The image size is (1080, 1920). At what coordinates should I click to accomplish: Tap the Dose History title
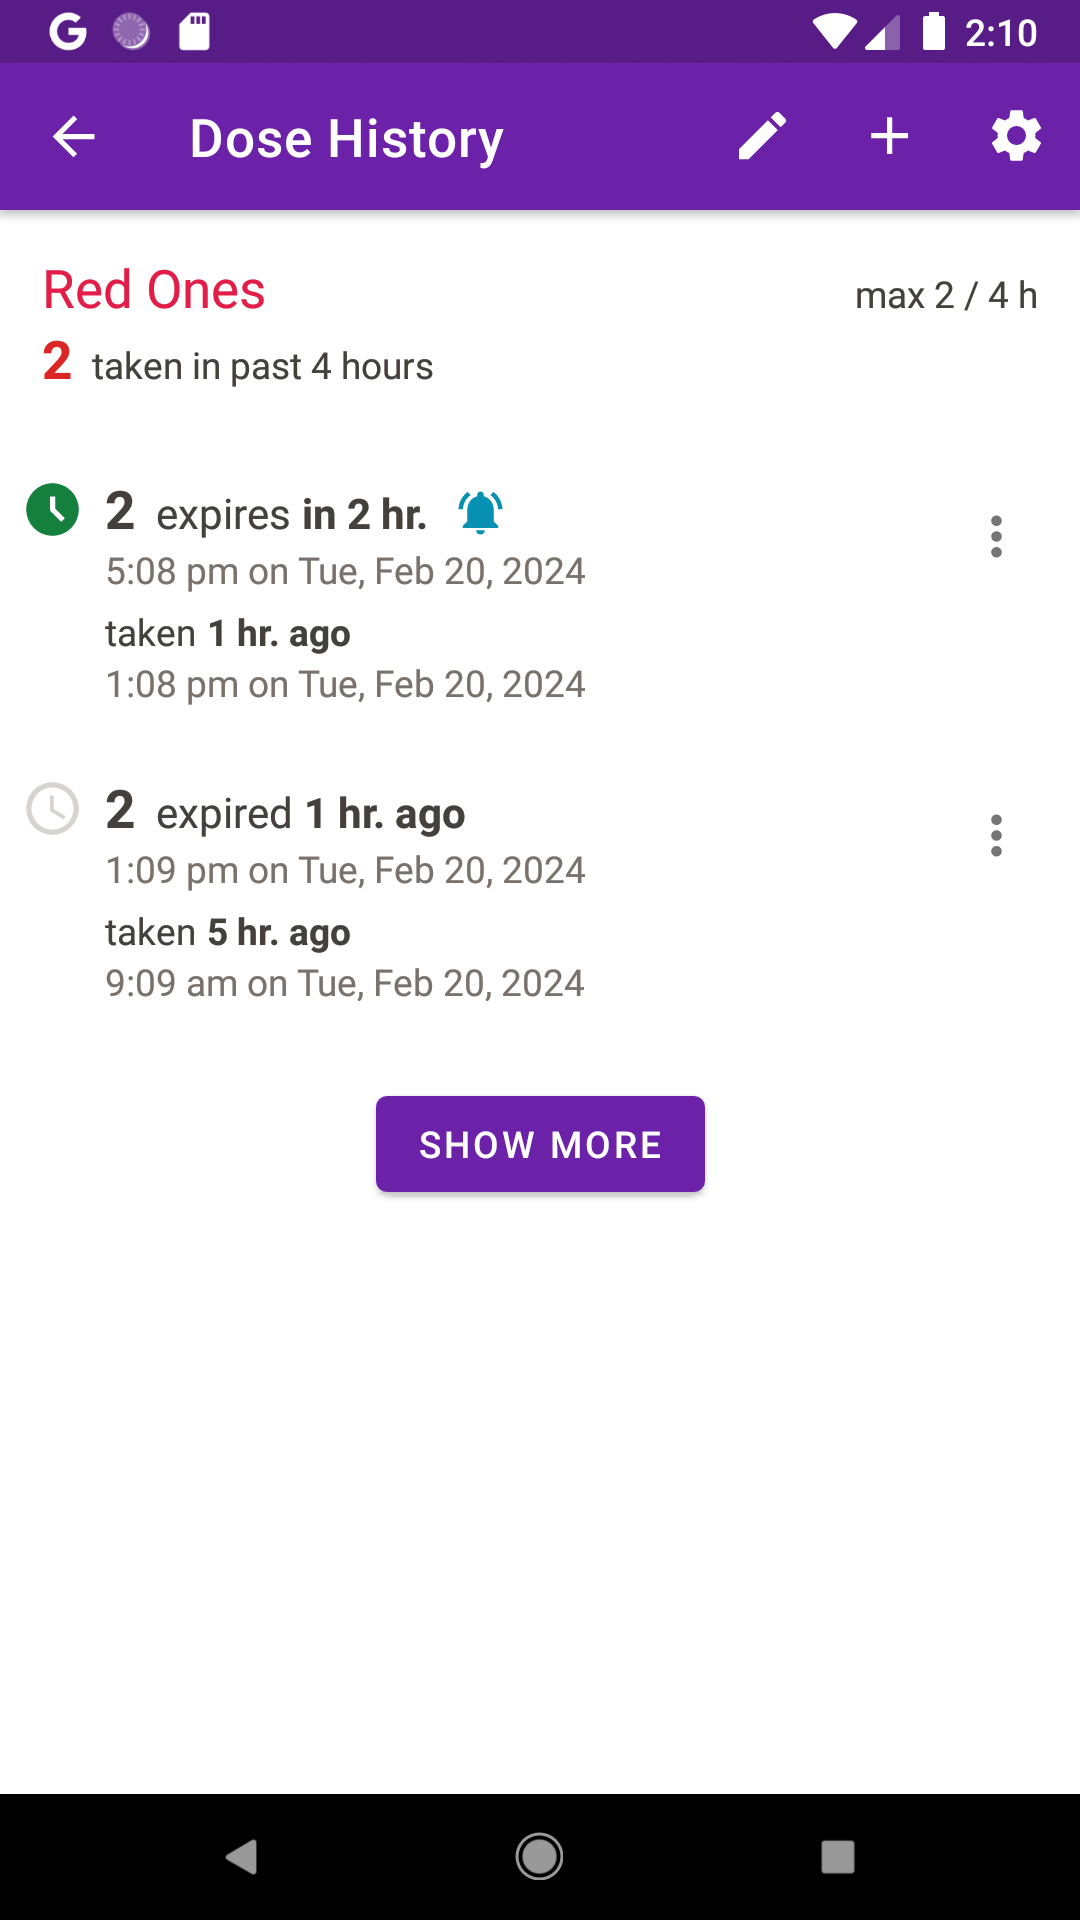click(346, 139)
